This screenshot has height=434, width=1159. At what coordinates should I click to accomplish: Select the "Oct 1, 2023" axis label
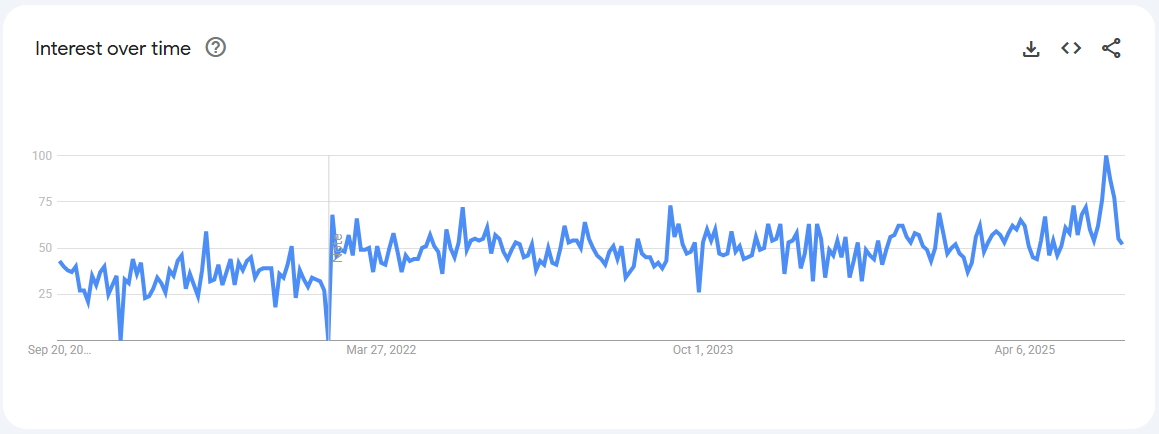click(703, 350)
